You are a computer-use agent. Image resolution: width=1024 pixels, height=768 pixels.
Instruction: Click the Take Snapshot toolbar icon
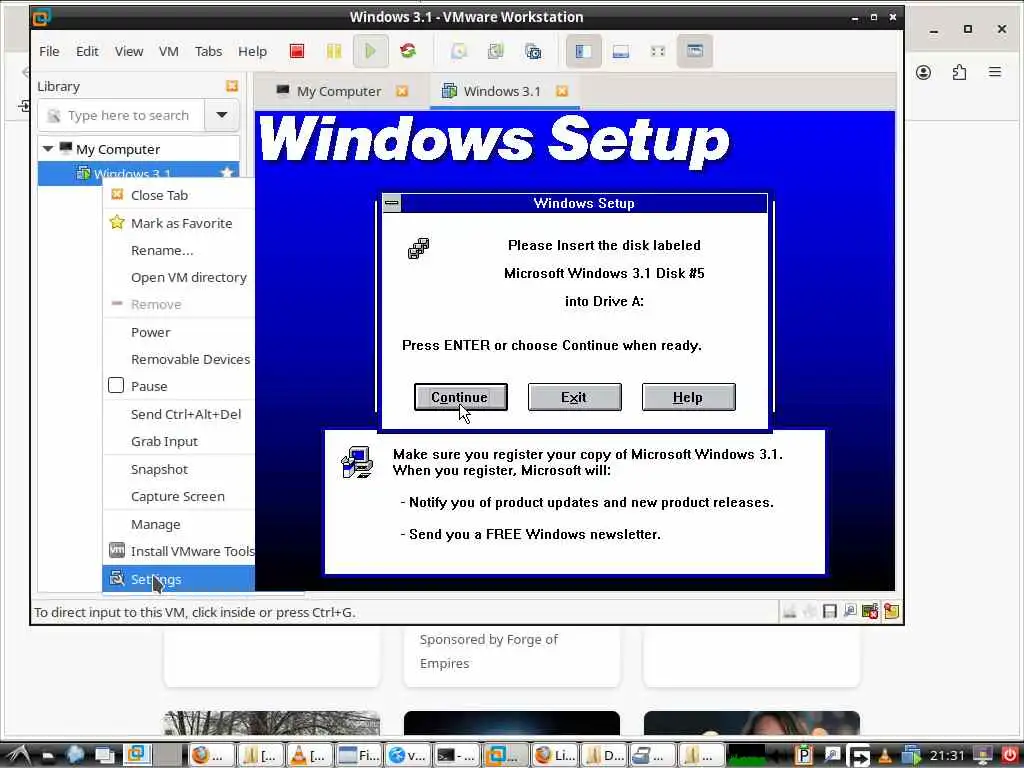459,51
